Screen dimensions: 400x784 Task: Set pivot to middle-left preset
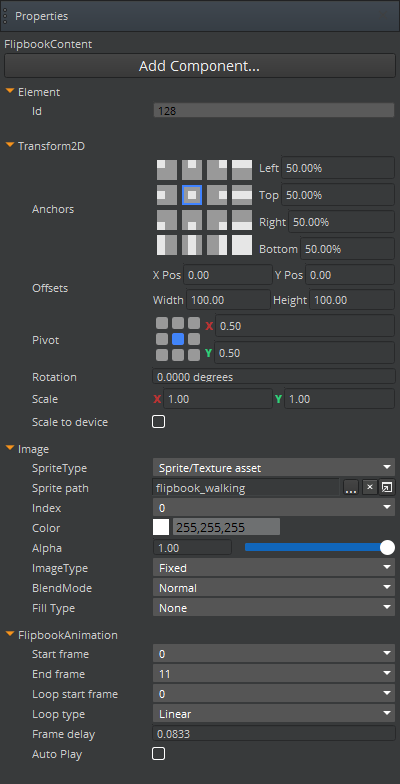click(x=162, y=339)
